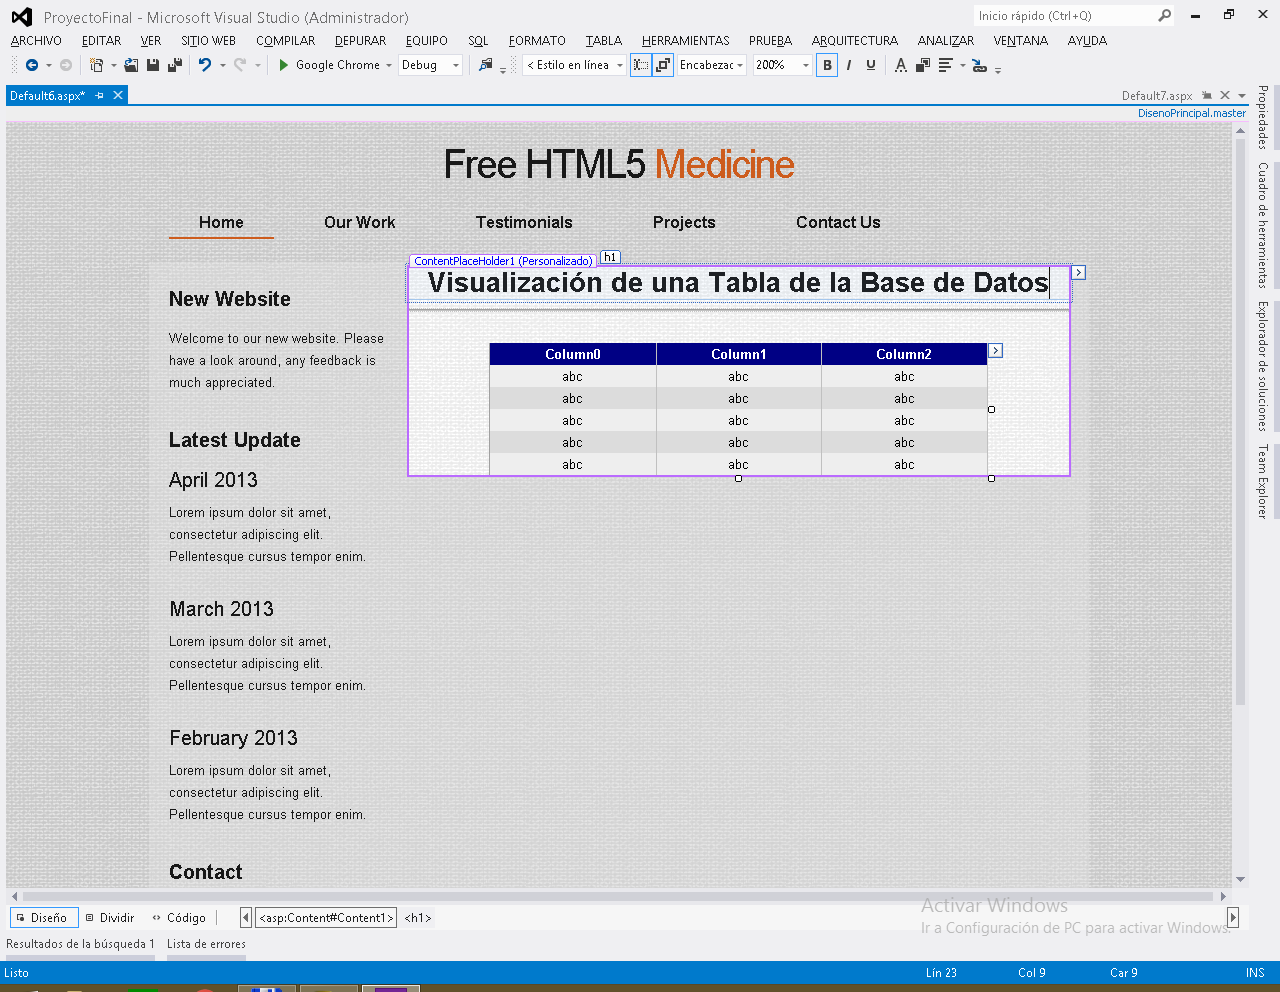The image size is (1280, 992).
Task: Toggle bold formatting
Action: 827,64
